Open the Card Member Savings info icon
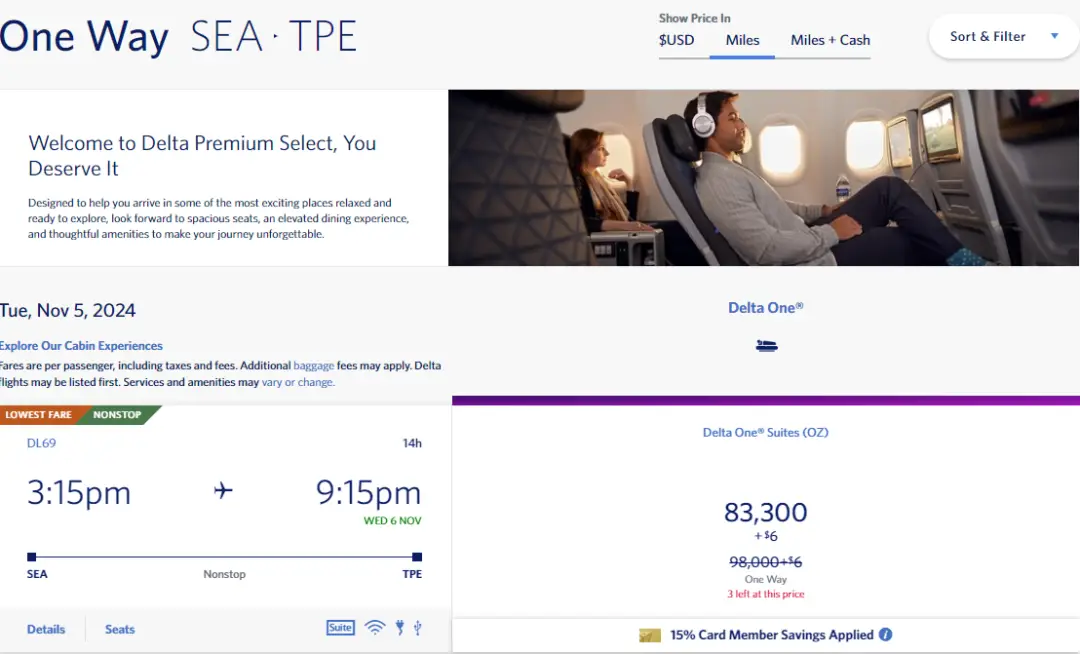Image resolution: width=1080 pixels, height=654 pixels. (x=886, y=635)
